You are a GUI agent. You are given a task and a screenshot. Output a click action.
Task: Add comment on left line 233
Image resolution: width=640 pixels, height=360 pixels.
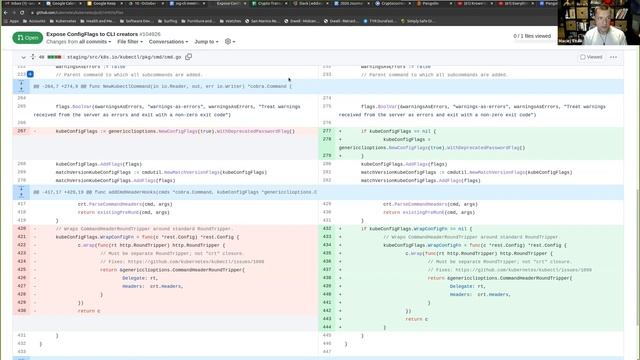30,74
